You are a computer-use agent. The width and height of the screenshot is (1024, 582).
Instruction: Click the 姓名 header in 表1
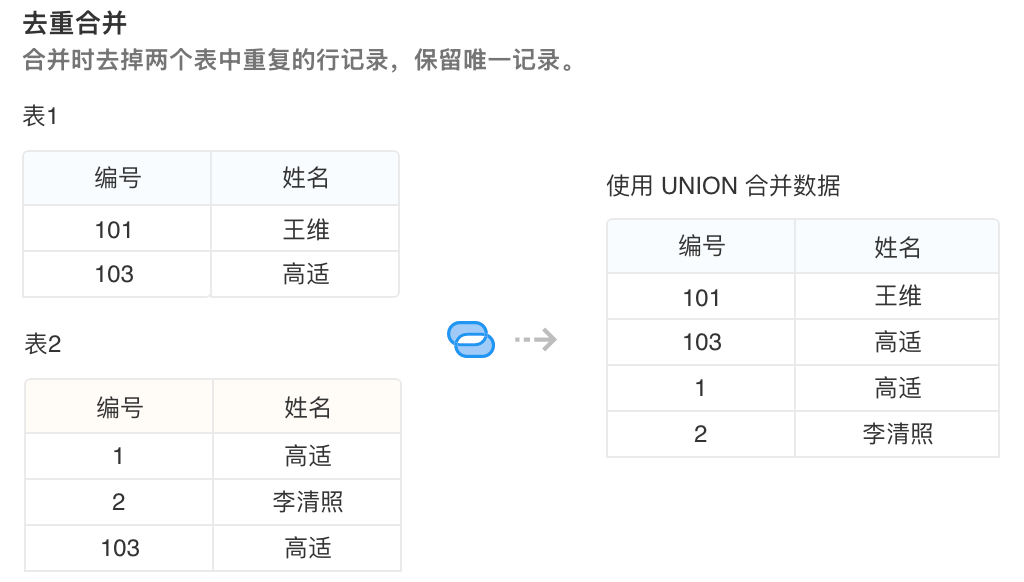306,179
